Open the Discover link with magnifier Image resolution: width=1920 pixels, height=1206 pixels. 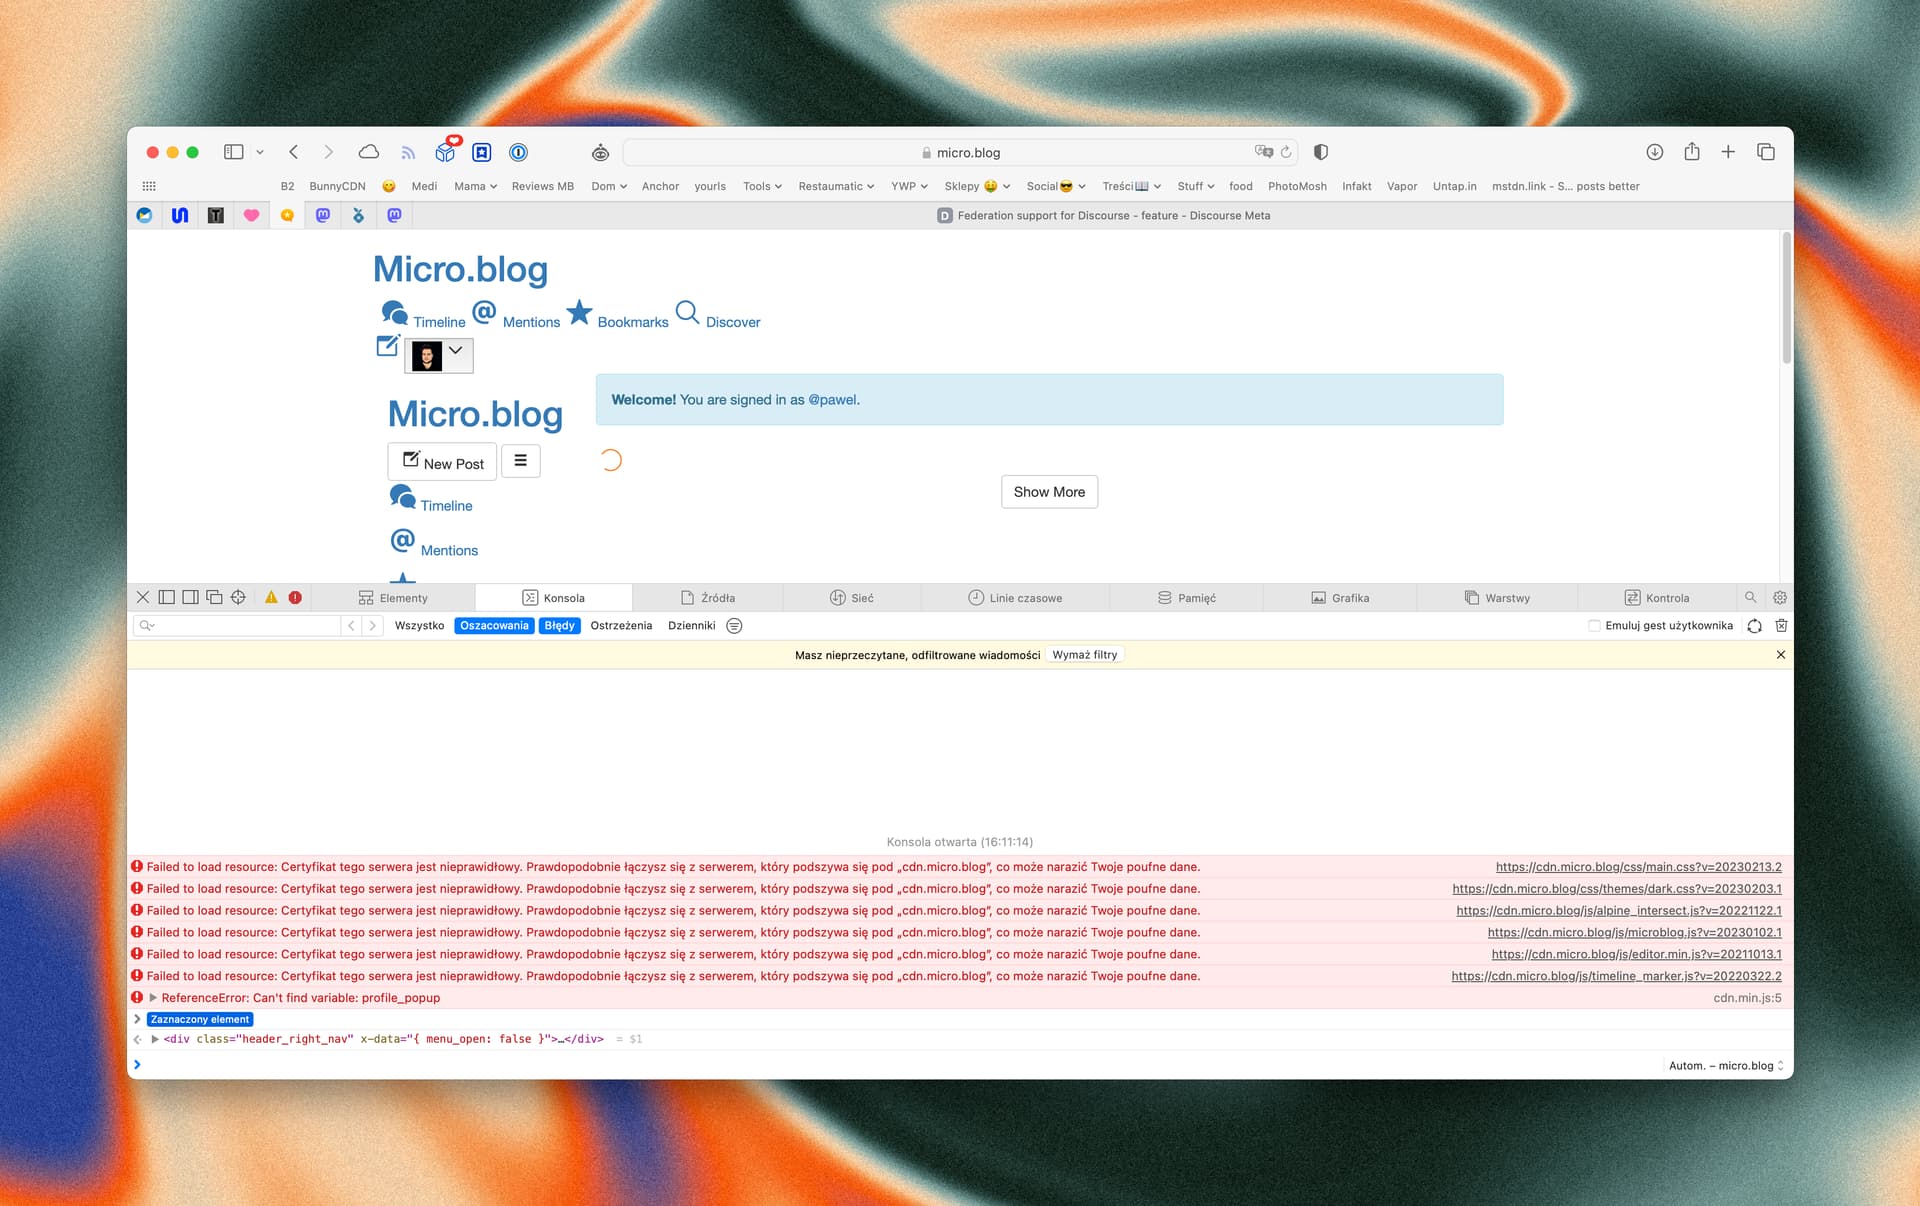point(718,314)
